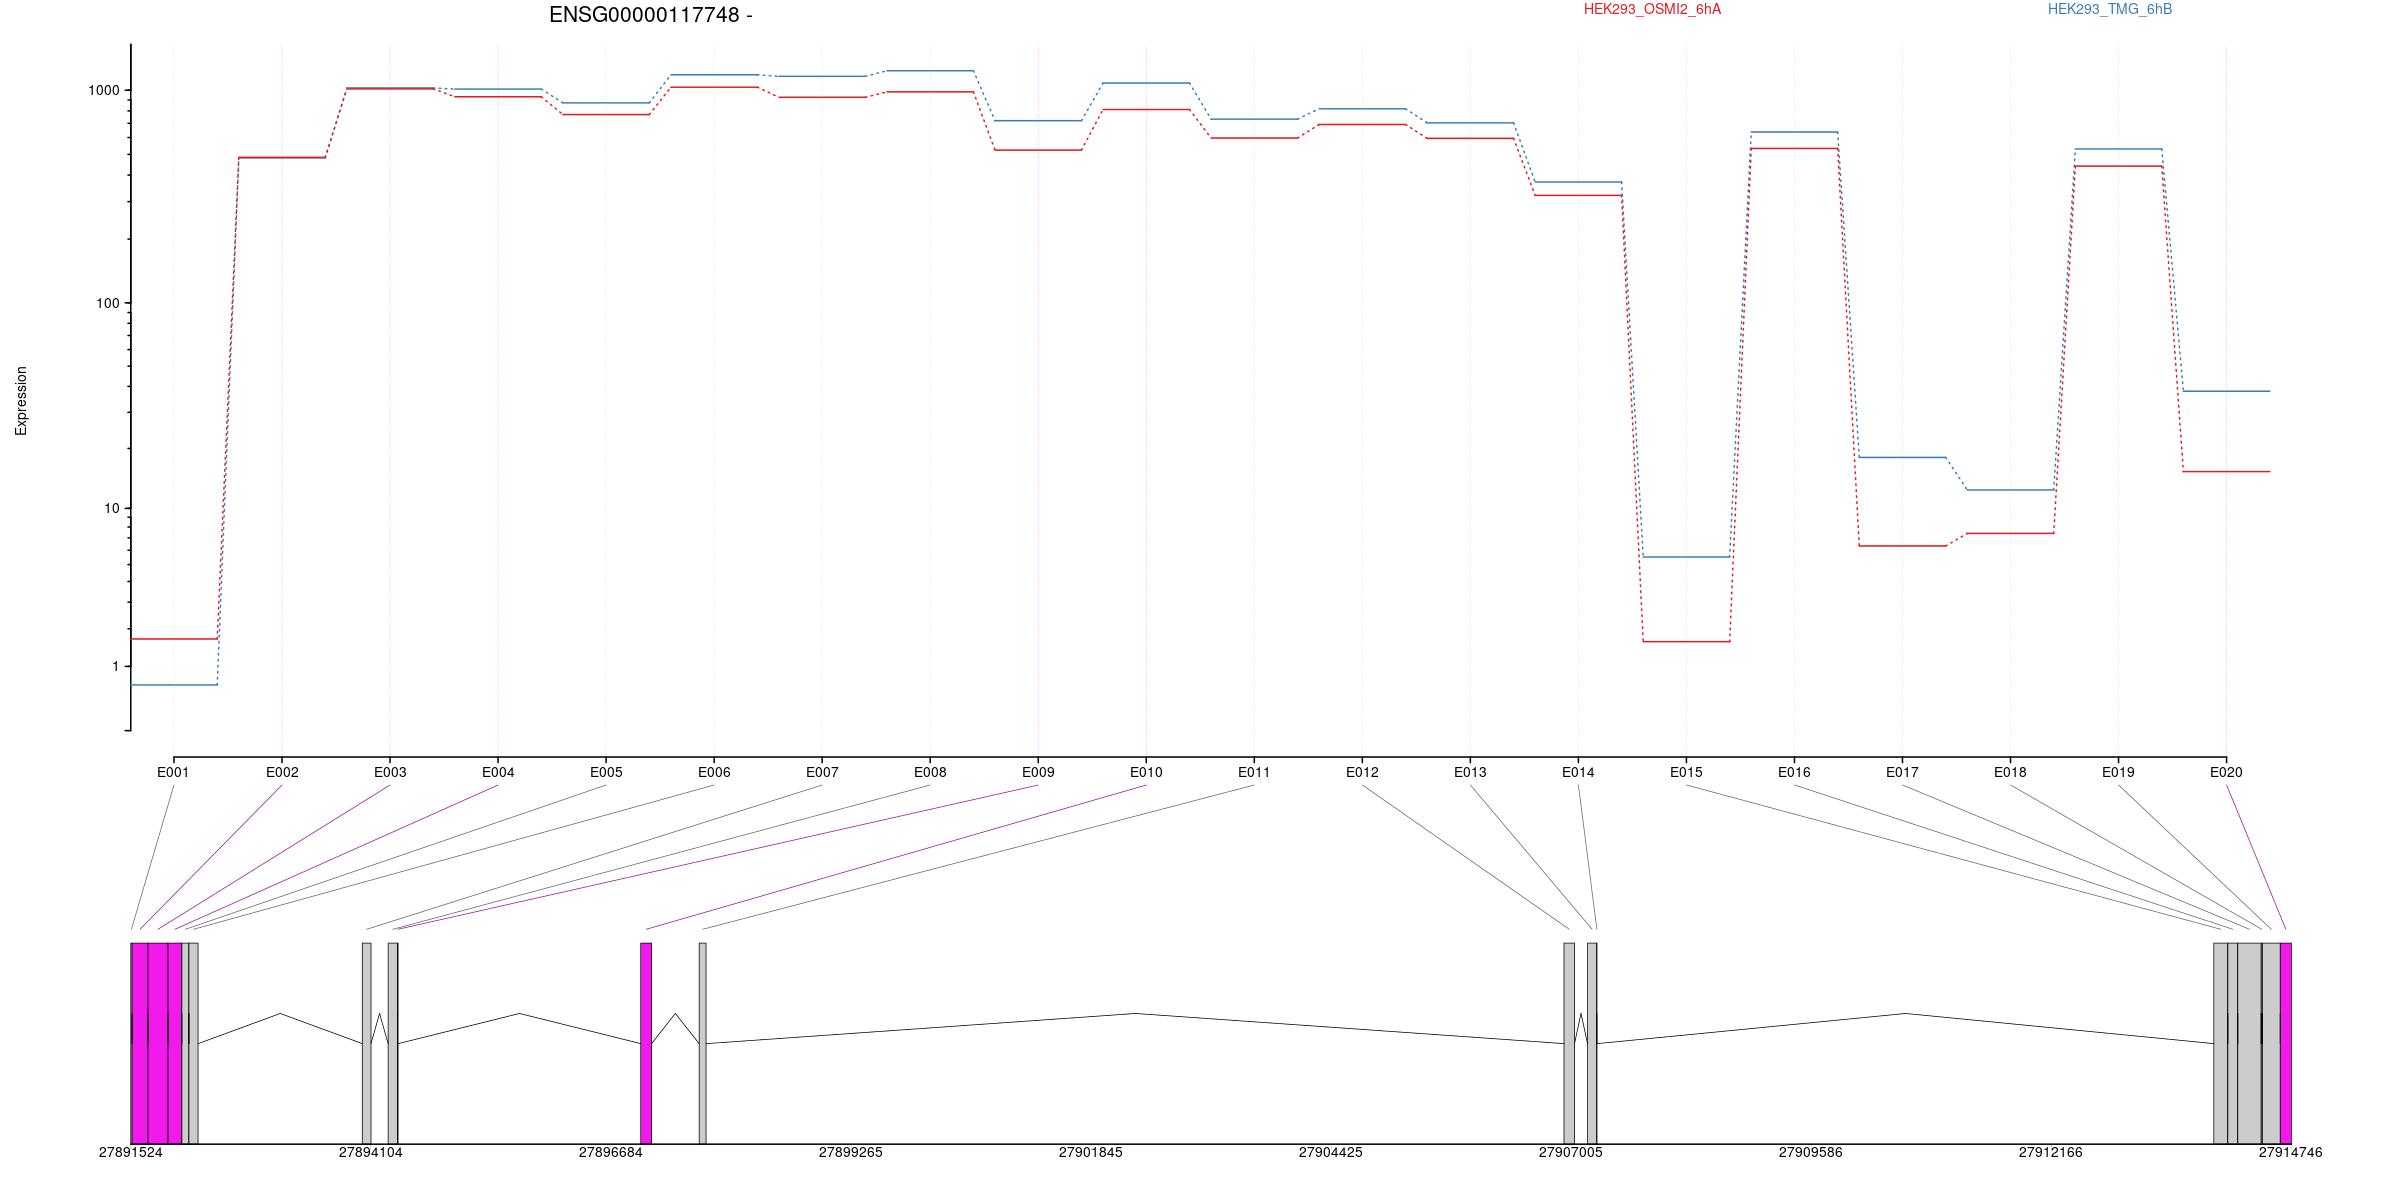Click y-axis tick value 1000
The height and width of the screenshot is (1200, 2400).
point(104,90)
